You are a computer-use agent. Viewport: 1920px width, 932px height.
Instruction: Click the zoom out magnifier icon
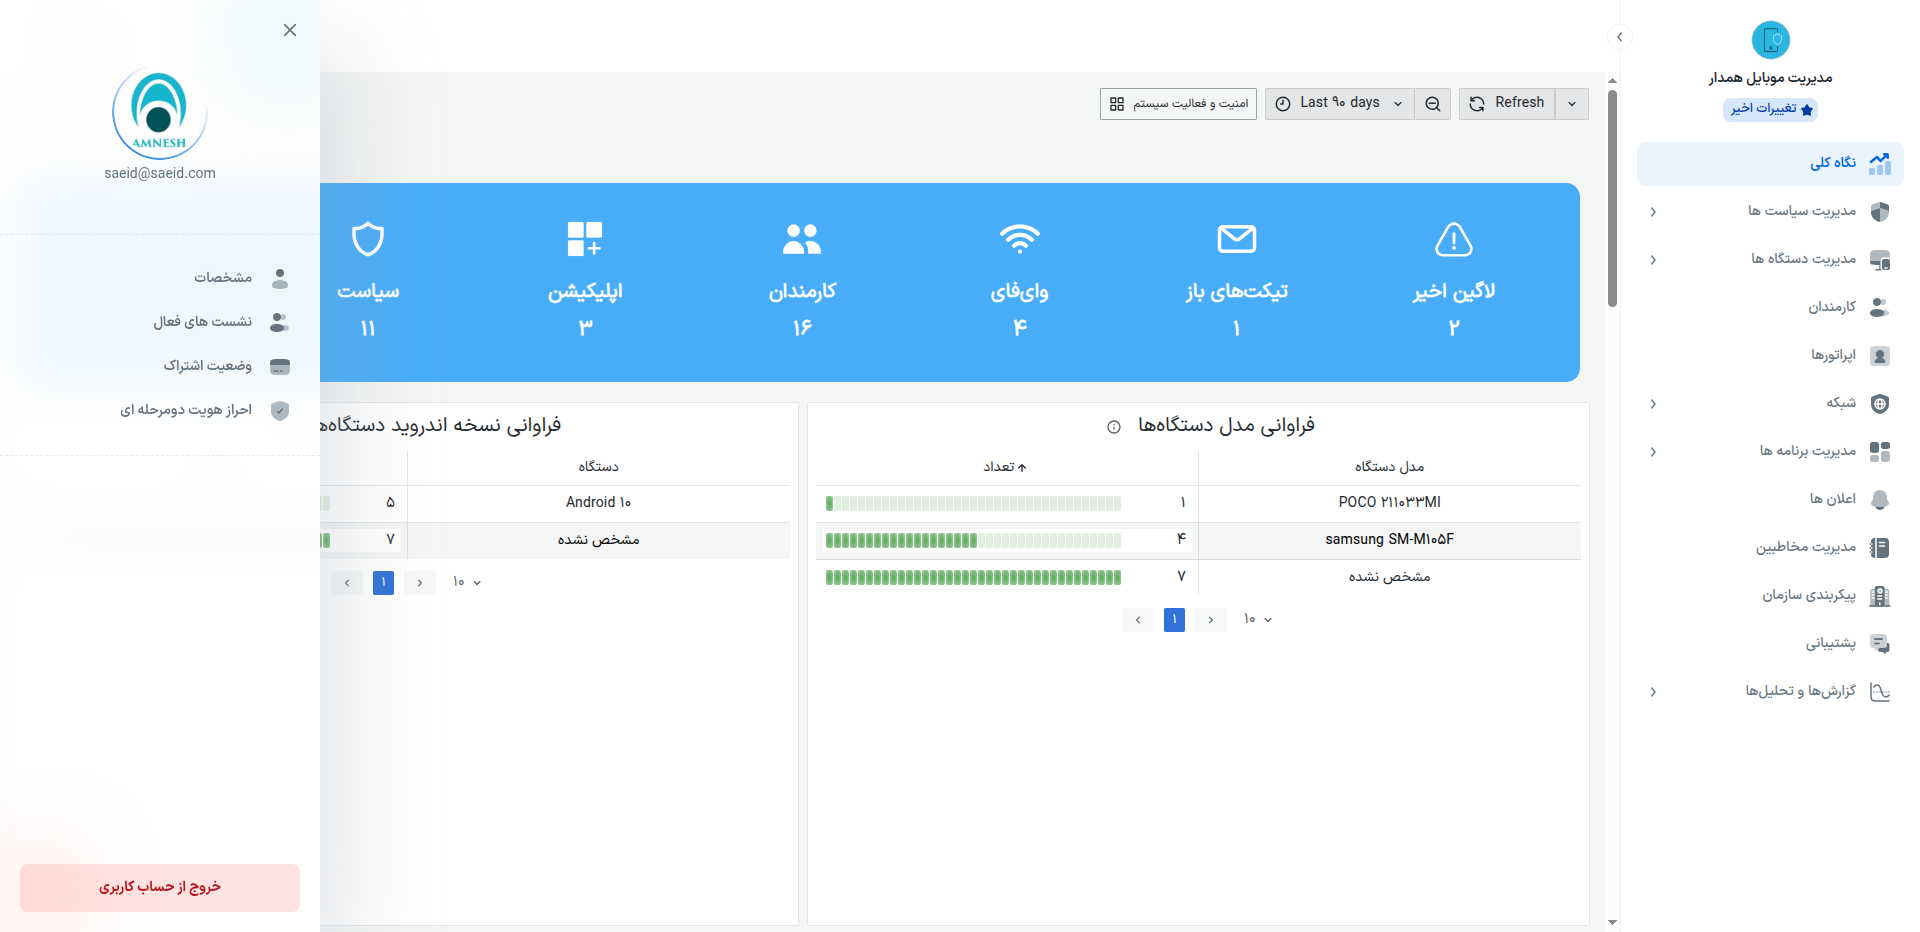1432,104
